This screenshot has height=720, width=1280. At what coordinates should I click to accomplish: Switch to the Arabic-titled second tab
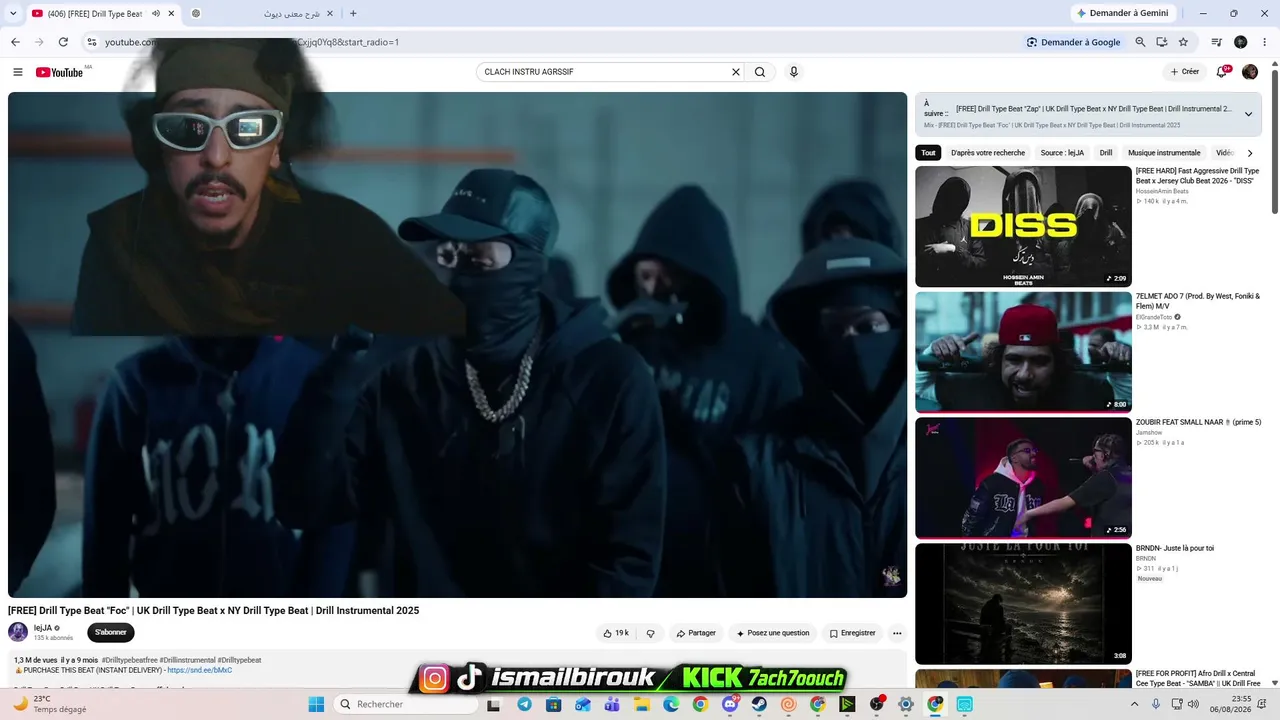point(262,13)
